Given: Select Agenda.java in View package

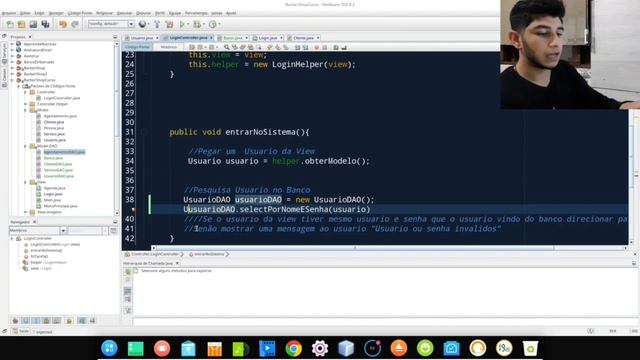Looking at the screenshot, I should 54,188.
